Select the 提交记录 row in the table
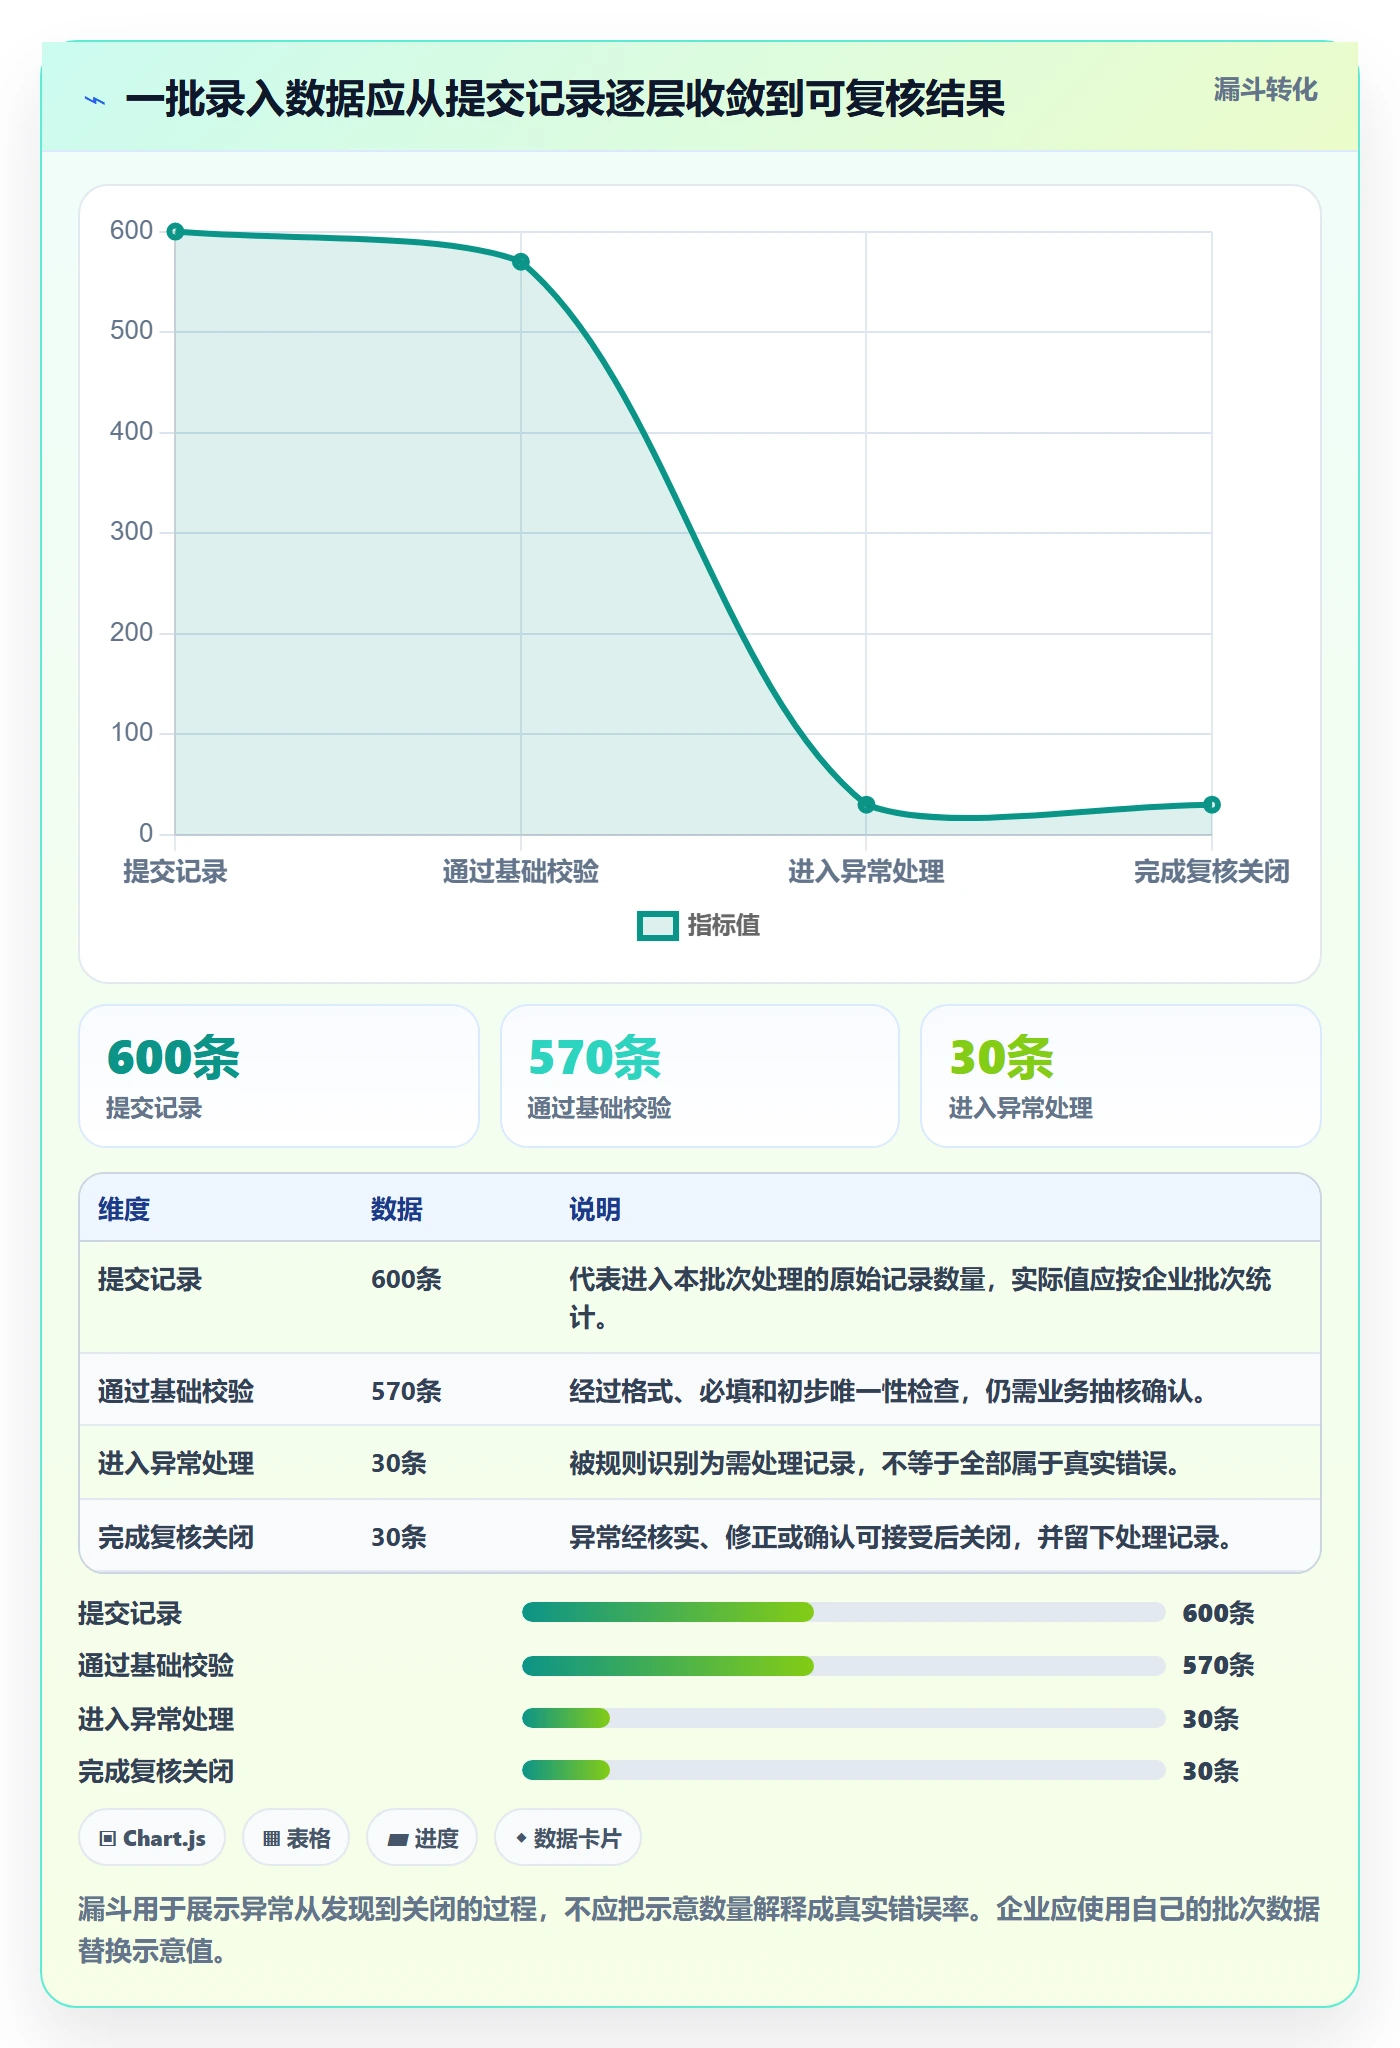This screenshot has height=2048, width=1400. 700,1298
